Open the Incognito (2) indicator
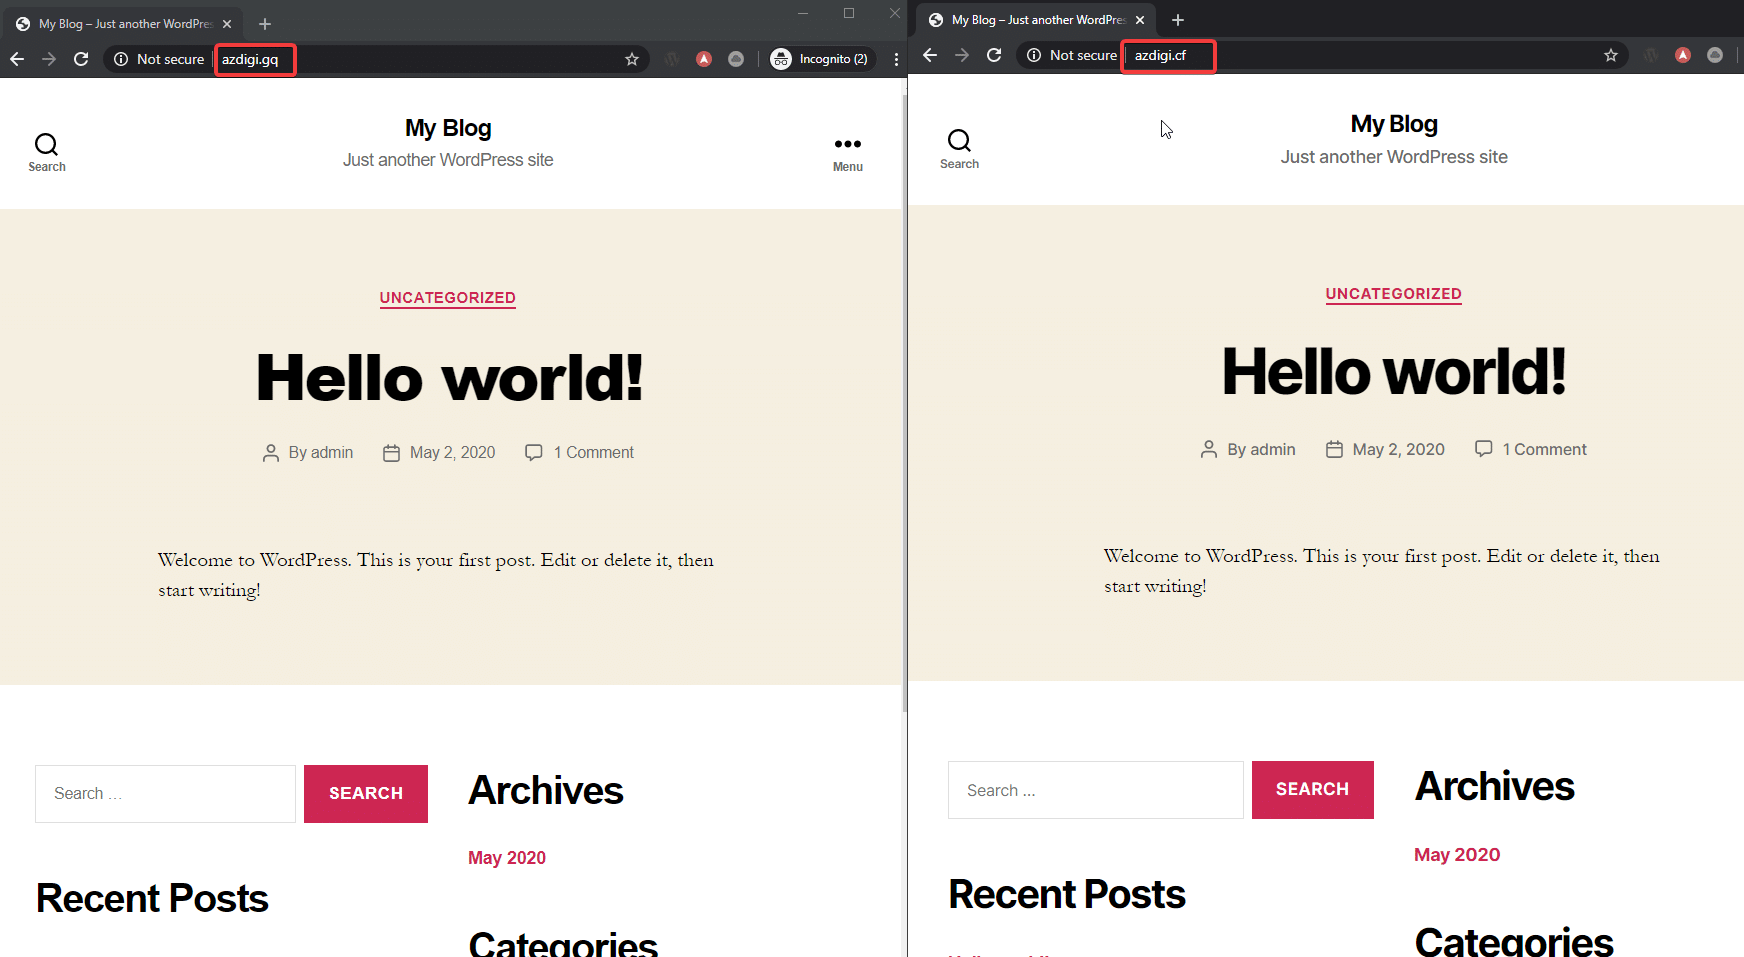1744x957 pixels. 820,59
